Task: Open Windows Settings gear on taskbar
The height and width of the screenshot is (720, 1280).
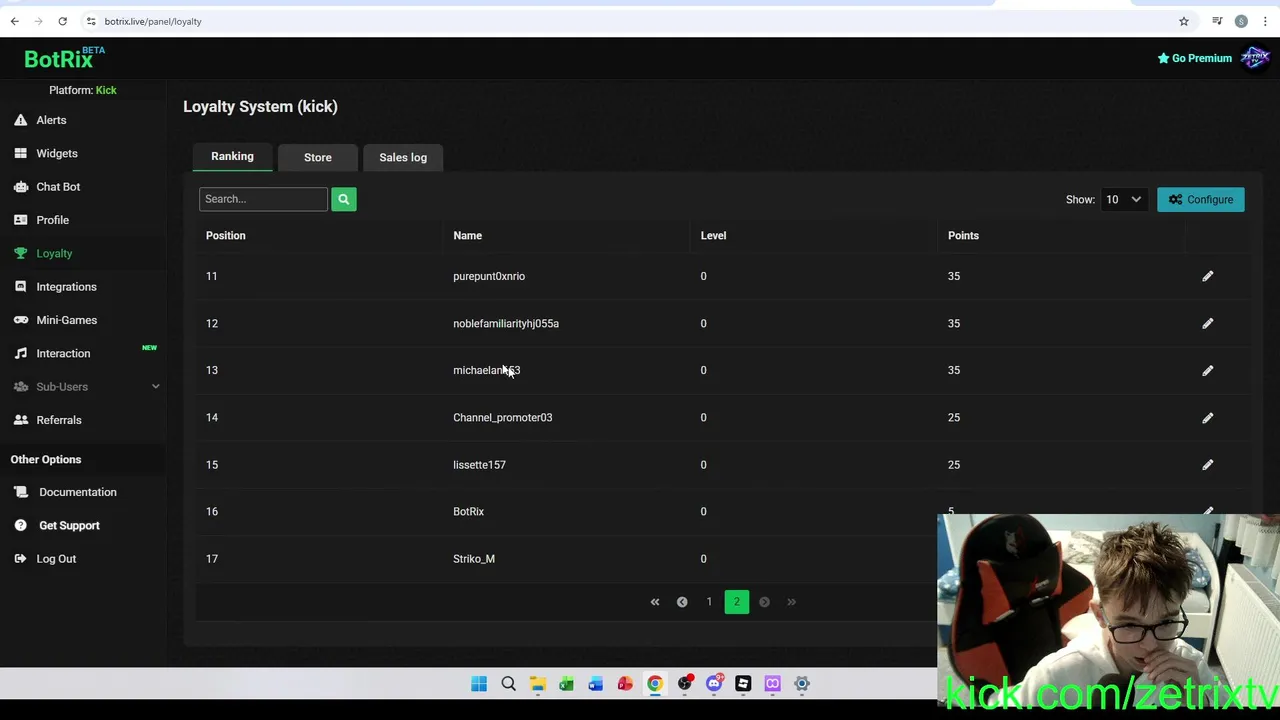Action: (x=802, y=684)
